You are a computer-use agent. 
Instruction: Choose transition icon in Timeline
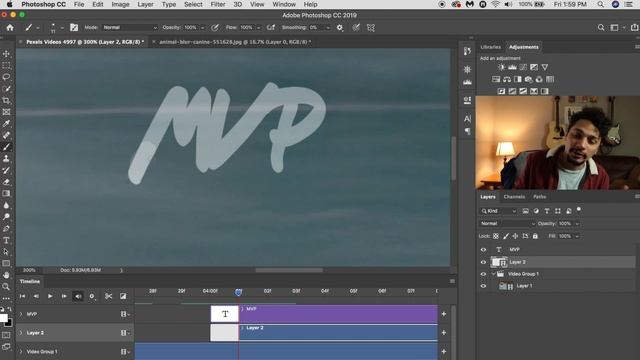123,296
